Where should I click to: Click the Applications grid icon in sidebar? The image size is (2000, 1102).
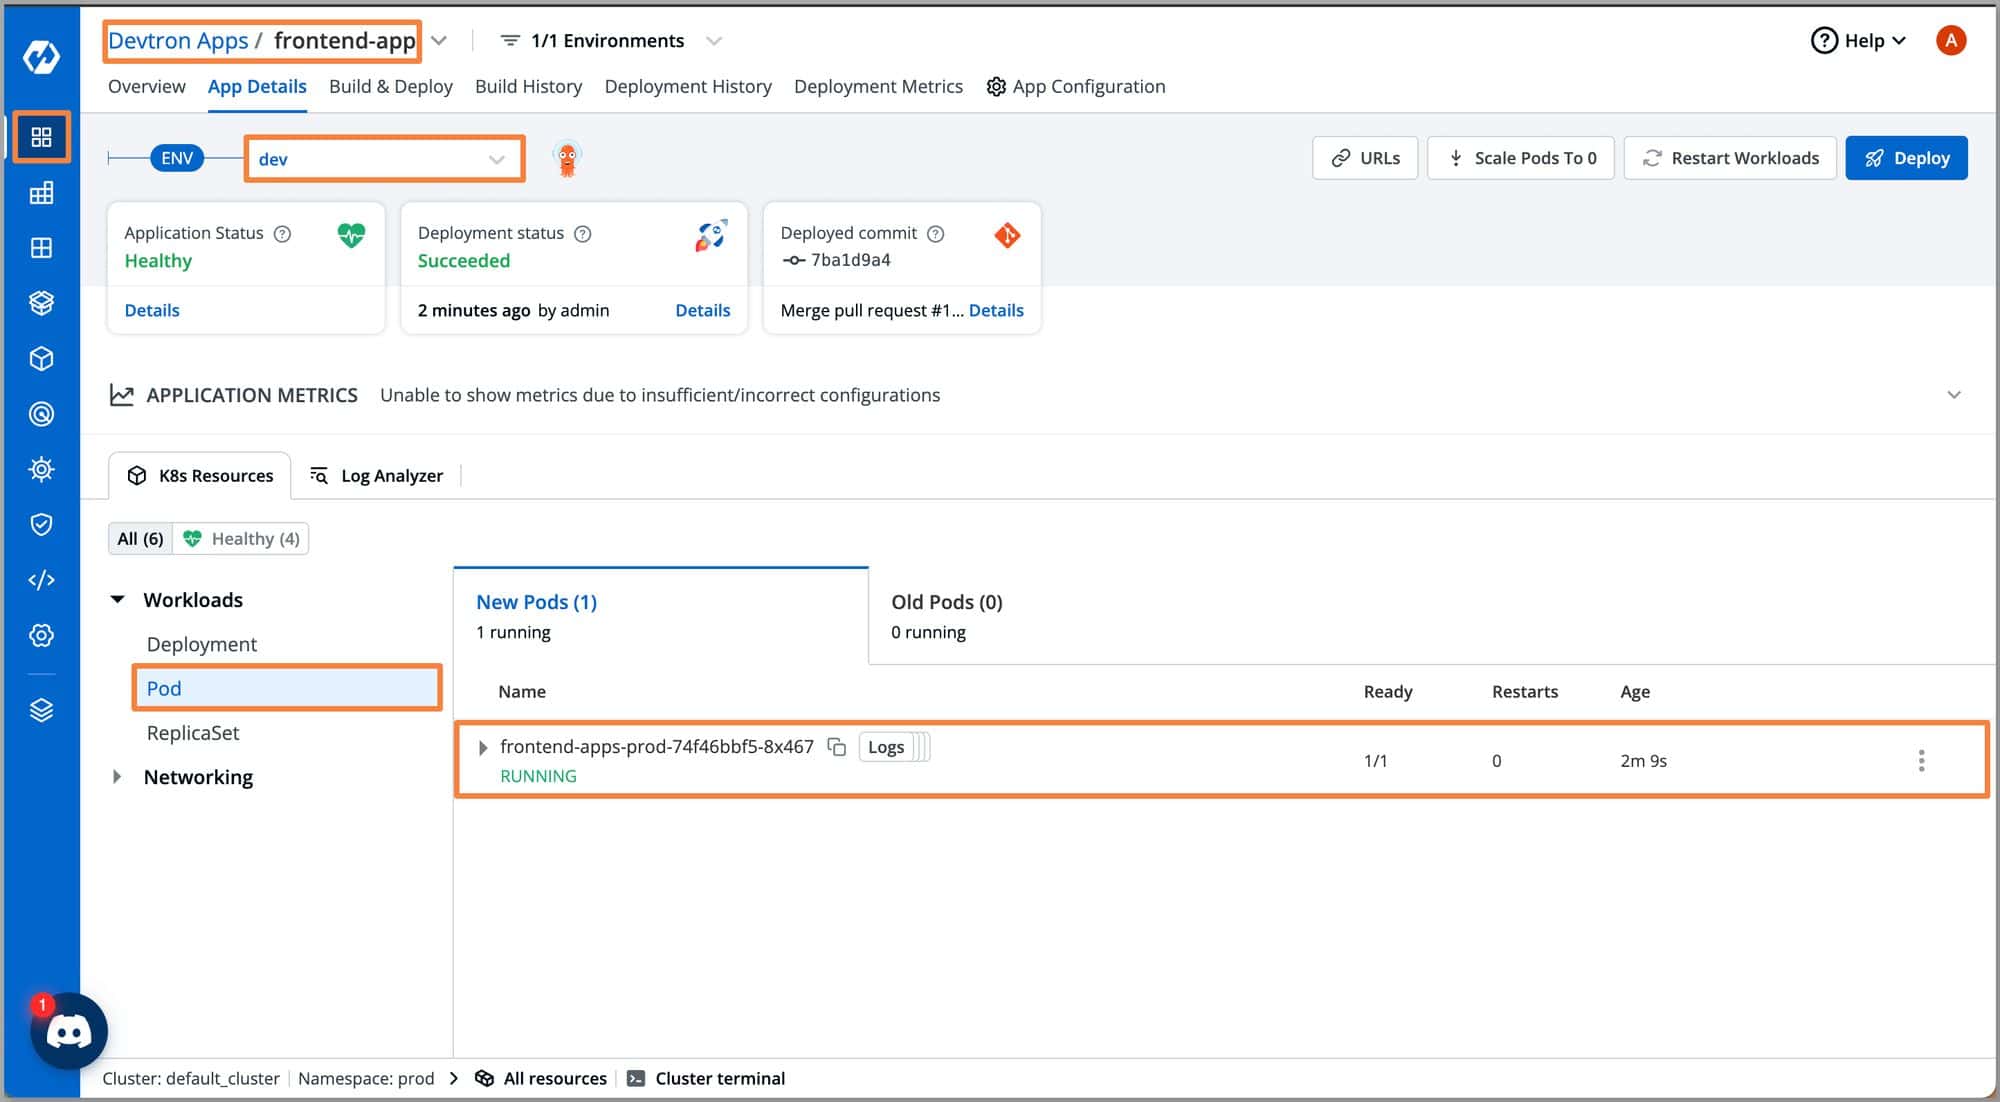[39, 136]
